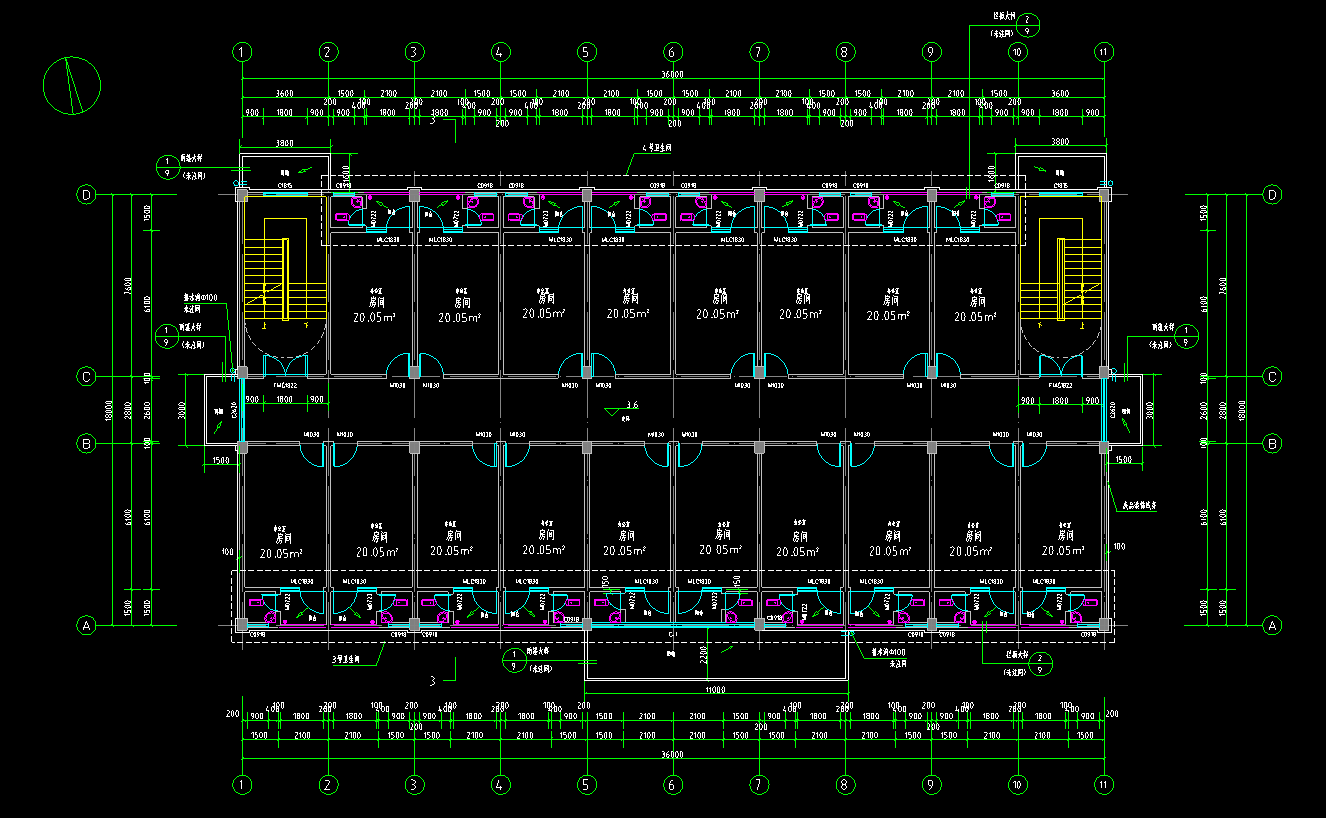Select the yellow staircase on the left
This screenshot has width=1326, height=818.
pos(285,279)
